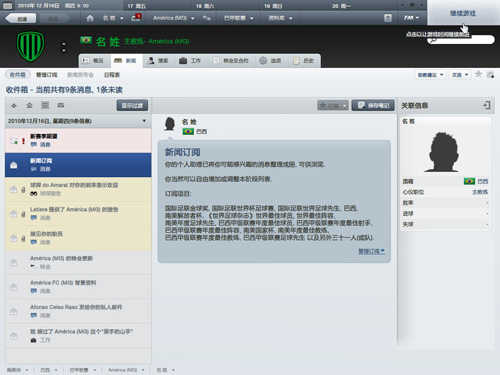Viewport: 500px width, 375px height.
Task: Click the star bookmark icon at top right
Action: click(x=478, y=74)
